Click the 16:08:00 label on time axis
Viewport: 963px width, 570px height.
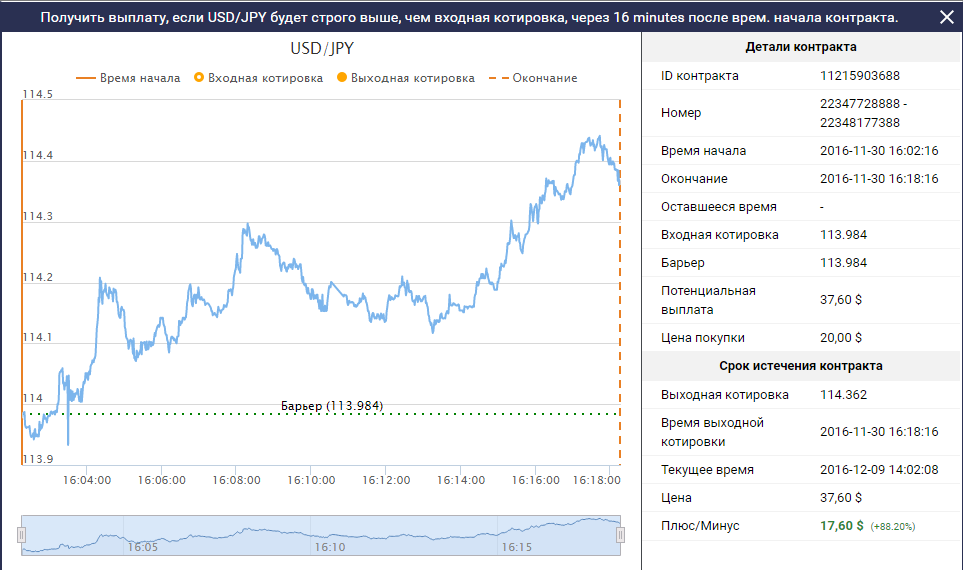pyautogui.click(x=238, y=480)
